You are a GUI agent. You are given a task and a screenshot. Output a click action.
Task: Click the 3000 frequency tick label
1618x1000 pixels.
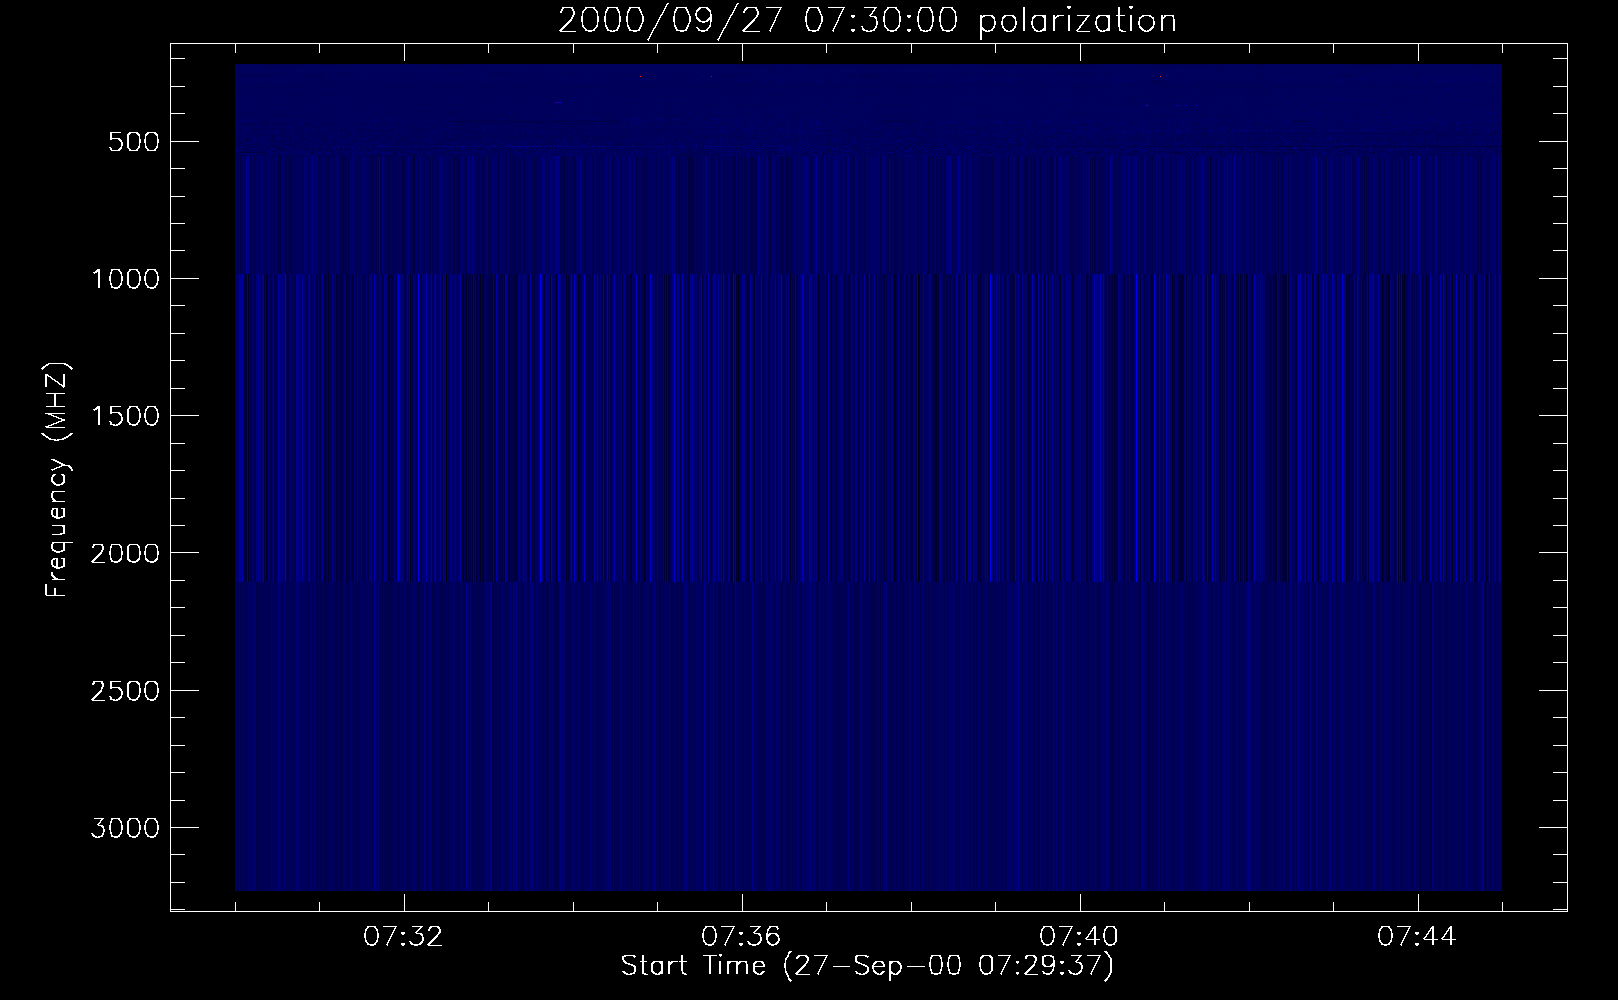point(124,828)
